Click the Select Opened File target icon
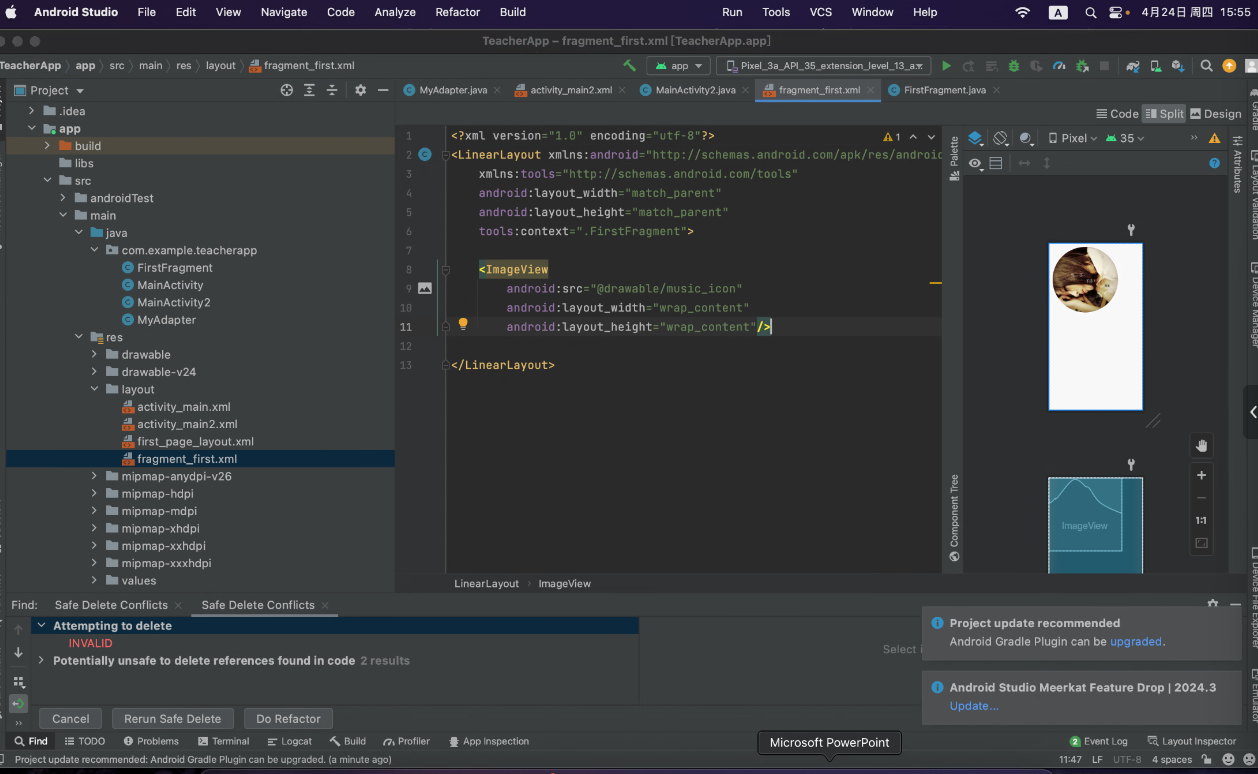Screen dimensions: 1258x774 point(287,90)
